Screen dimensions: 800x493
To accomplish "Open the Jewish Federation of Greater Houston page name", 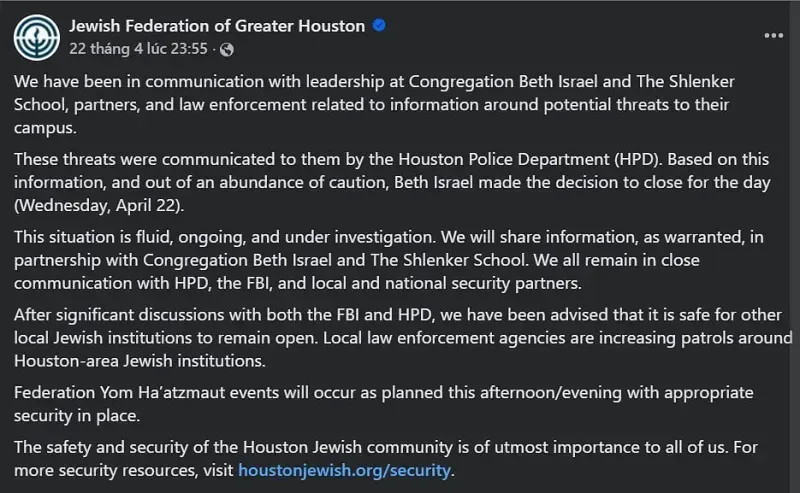I will tap(217, 26).
